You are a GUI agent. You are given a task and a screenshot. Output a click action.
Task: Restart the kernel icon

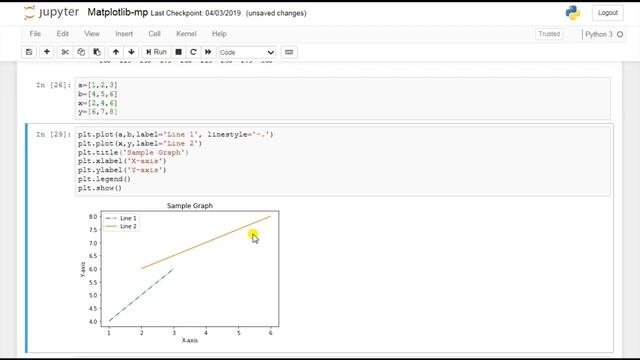193,52
